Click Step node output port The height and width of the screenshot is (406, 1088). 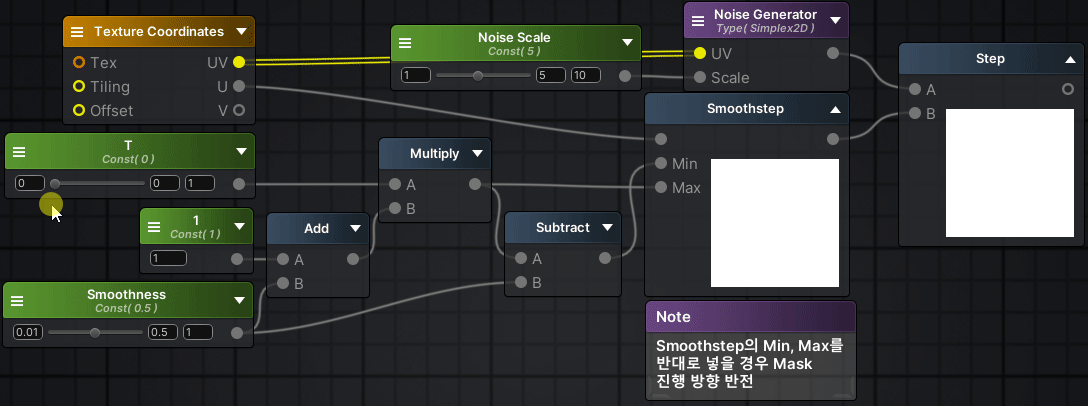point(1068,90)
